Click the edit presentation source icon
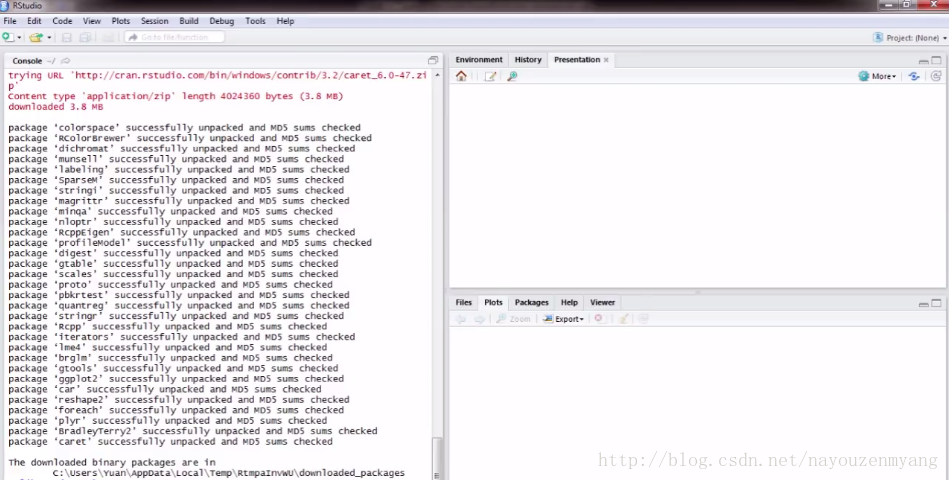The width and height of the screenshot is (949, 480). (x=490, y=76)
